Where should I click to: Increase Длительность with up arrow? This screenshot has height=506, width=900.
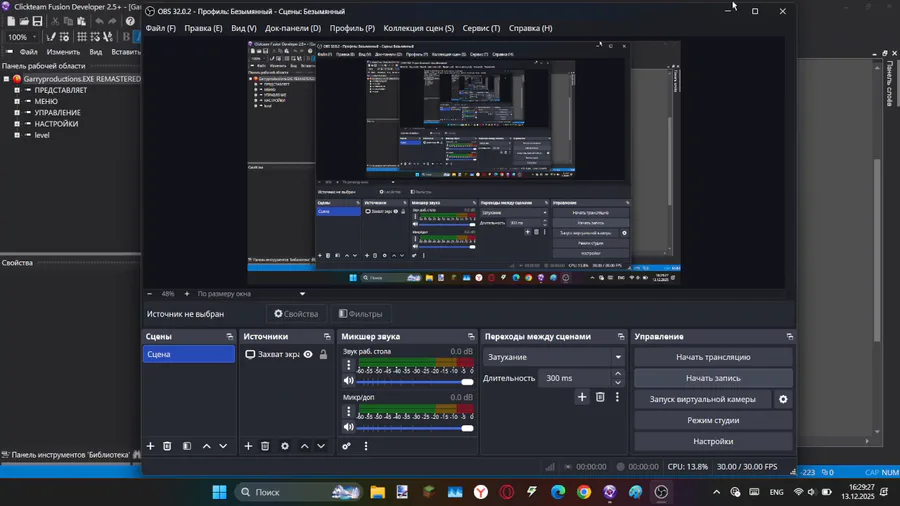tap(618, 374)
